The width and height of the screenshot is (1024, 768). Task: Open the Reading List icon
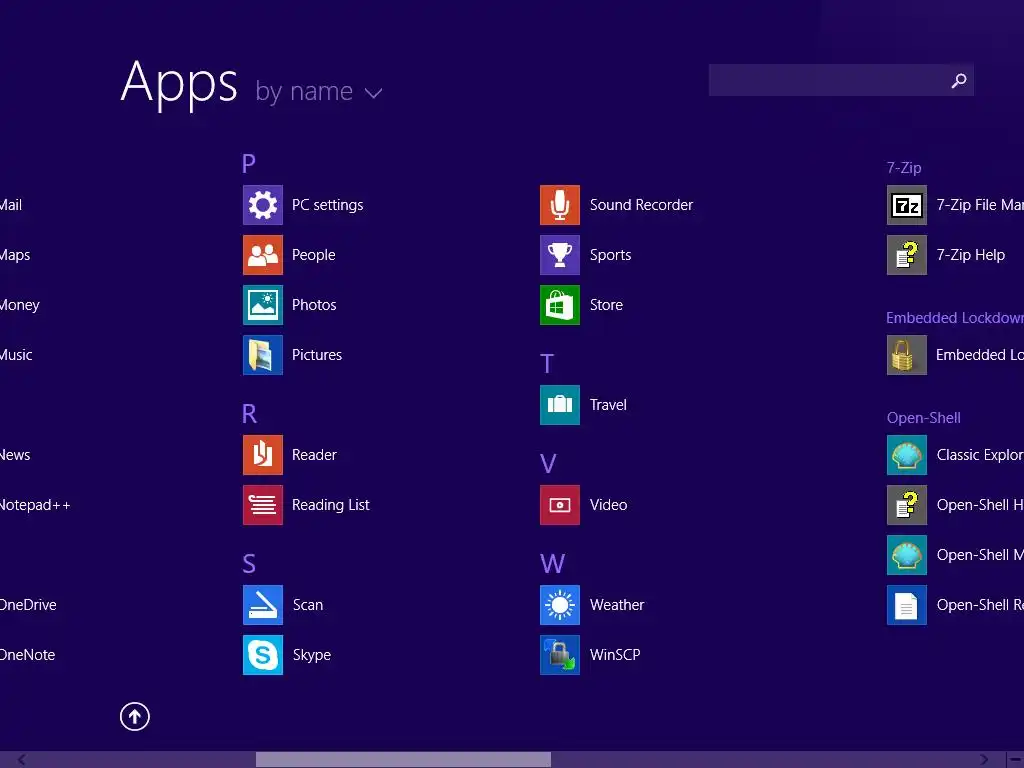pos(263,505)
